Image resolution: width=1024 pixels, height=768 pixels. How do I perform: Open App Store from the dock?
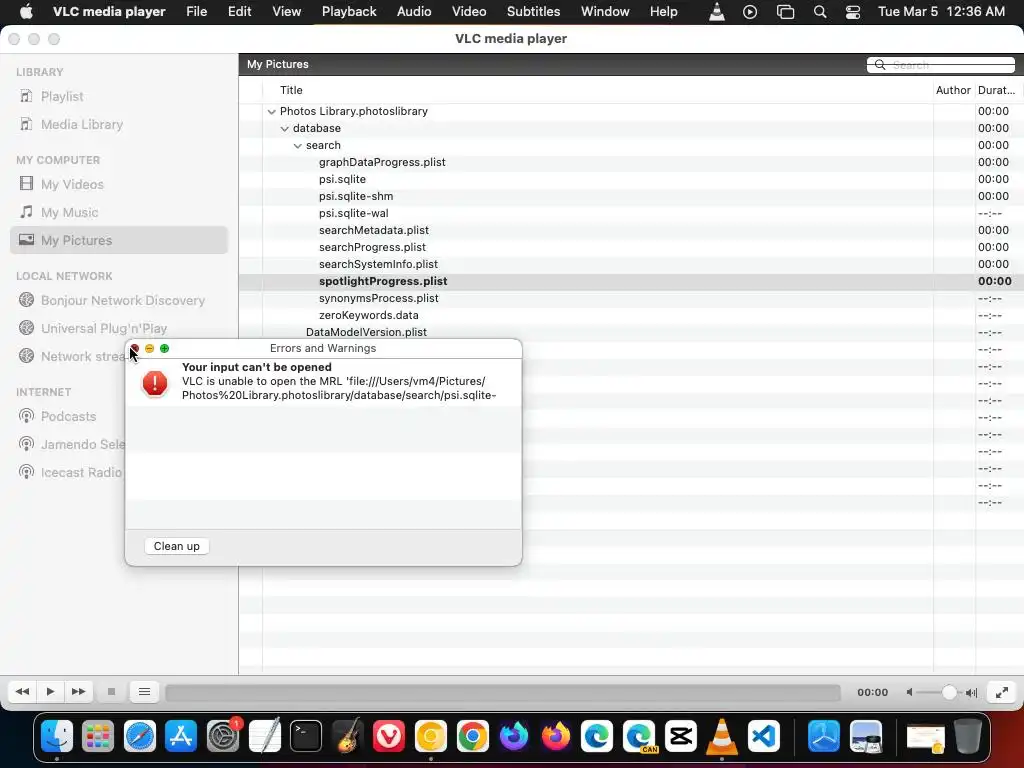click(x=181, y=737)
